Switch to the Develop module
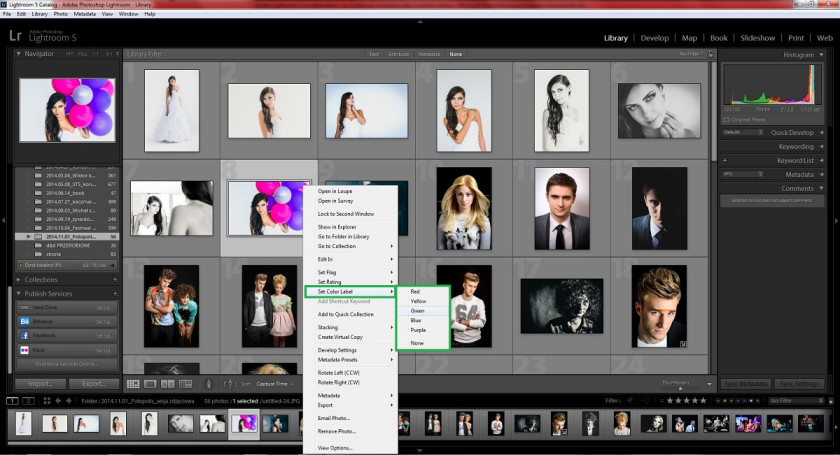The image size is (840, 455). [654, 38]
